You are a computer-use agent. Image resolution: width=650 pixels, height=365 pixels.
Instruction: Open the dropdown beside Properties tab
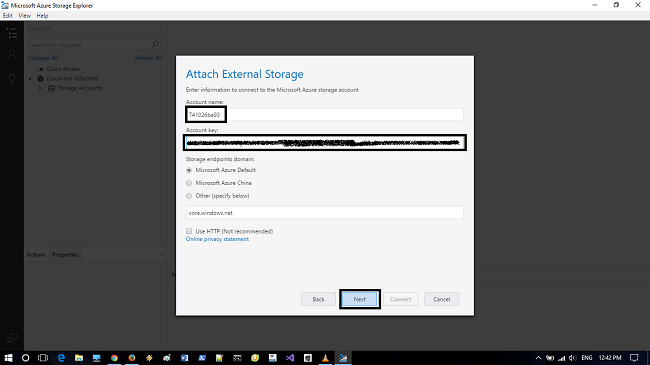point(162,255)
